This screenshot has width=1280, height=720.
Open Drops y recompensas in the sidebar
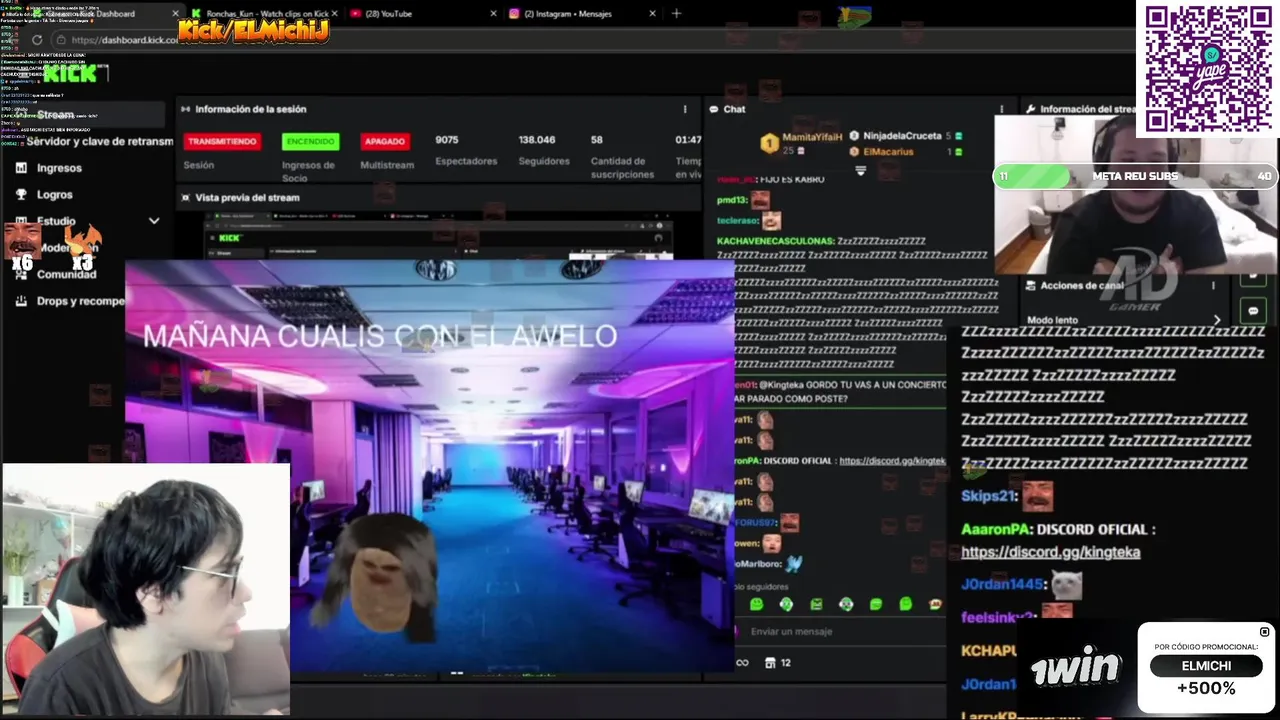pos(81,300)
